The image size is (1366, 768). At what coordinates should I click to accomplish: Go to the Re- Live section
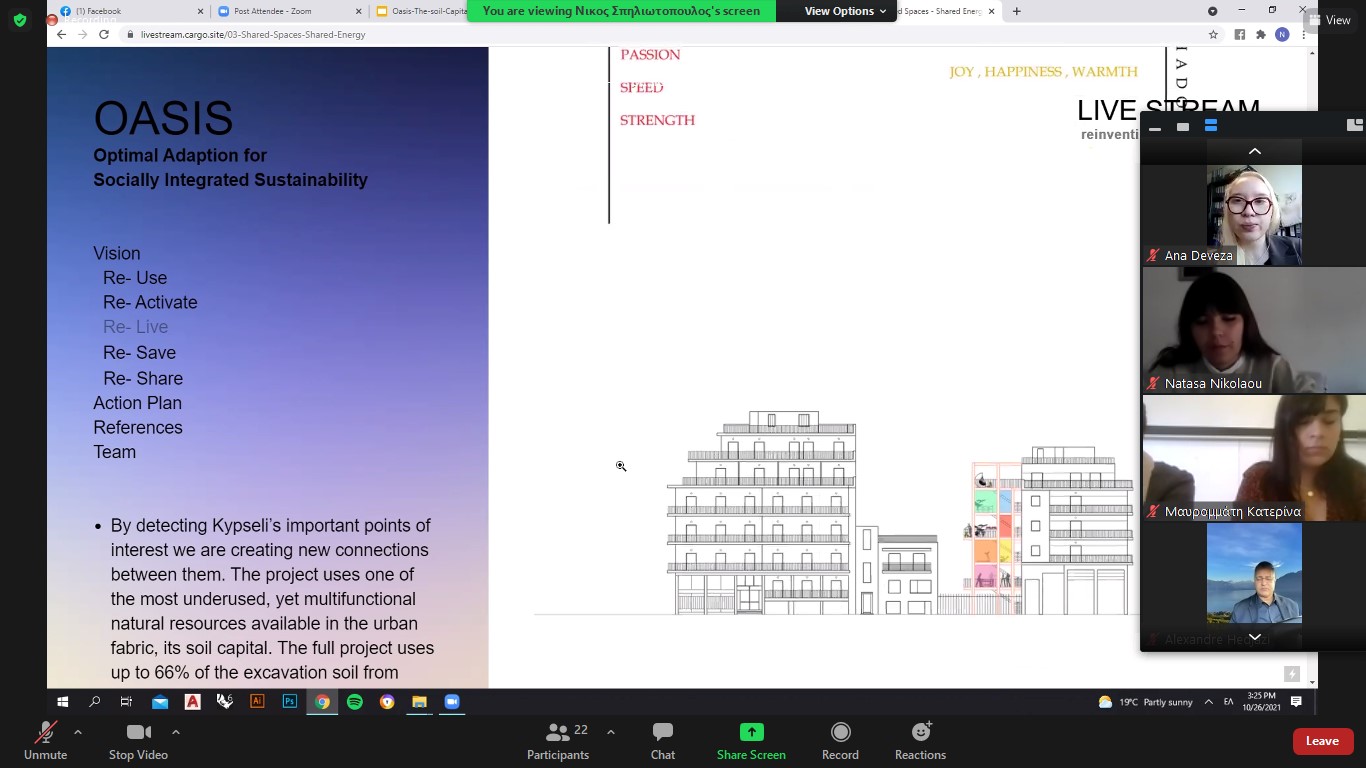tap(135, 327)
